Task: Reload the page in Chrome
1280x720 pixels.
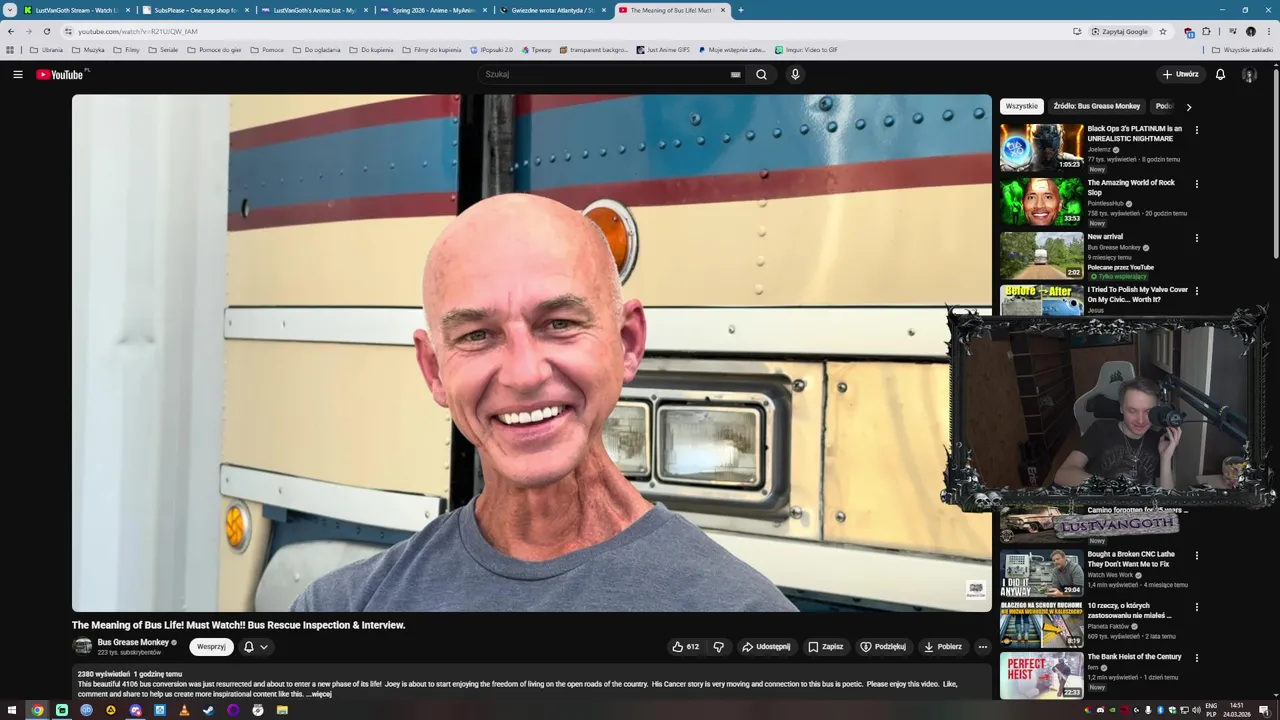Action: [x=46, y=31]
